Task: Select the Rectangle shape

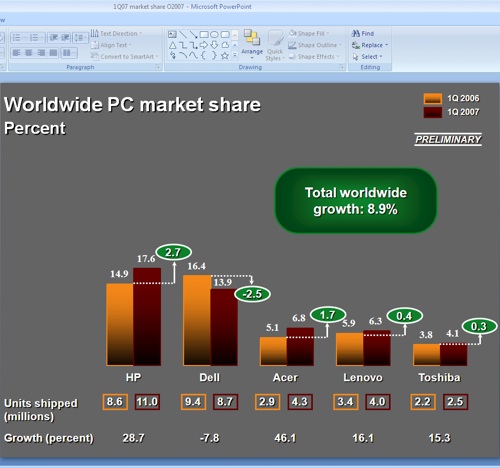Action: click(204, 34)
